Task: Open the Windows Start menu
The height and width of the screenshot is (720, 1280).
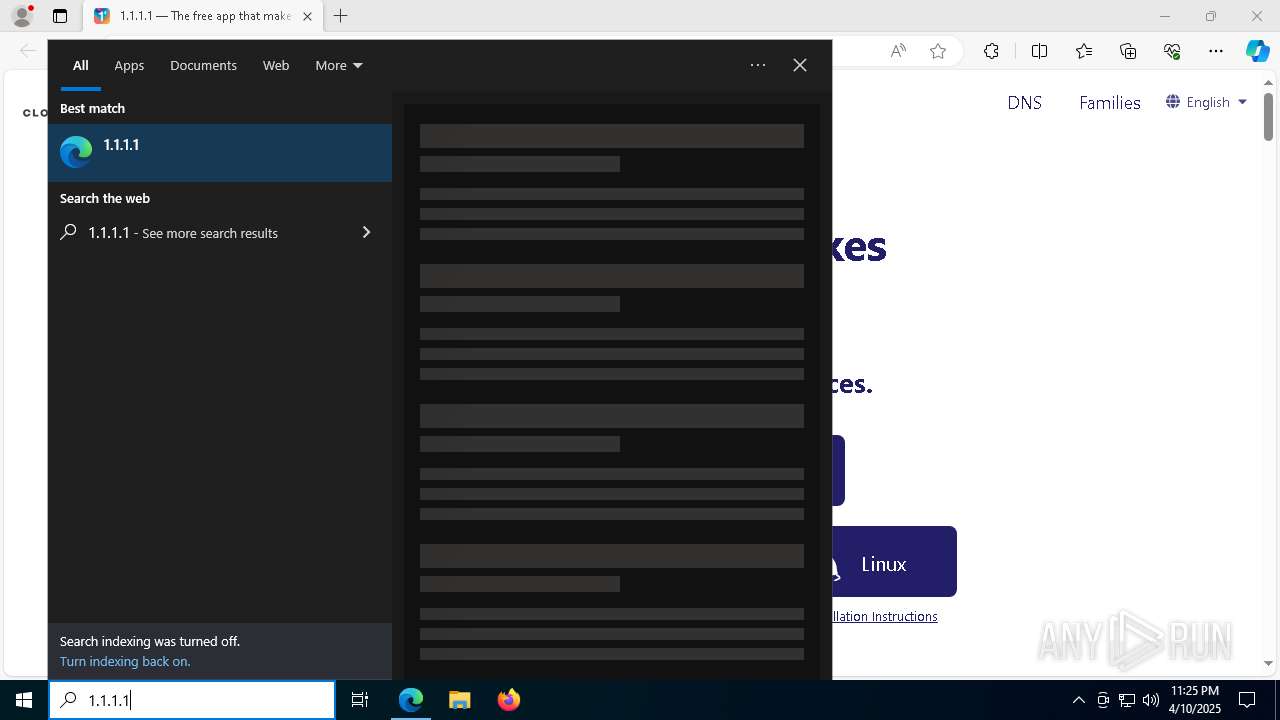Action: click(24, 700)
